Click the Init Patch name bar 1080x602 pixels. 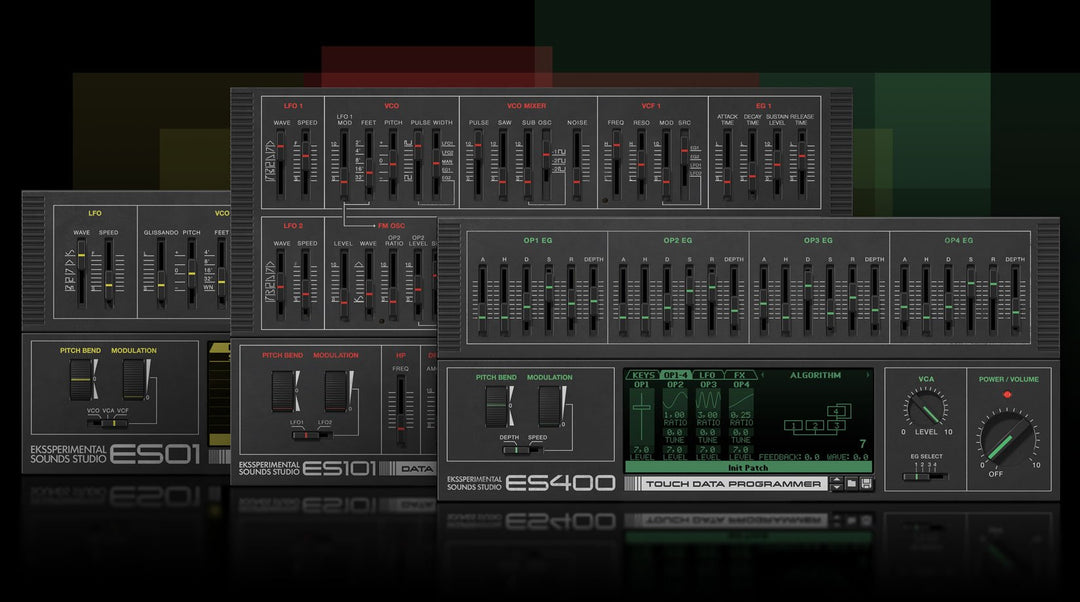click(x=748, y=468)
